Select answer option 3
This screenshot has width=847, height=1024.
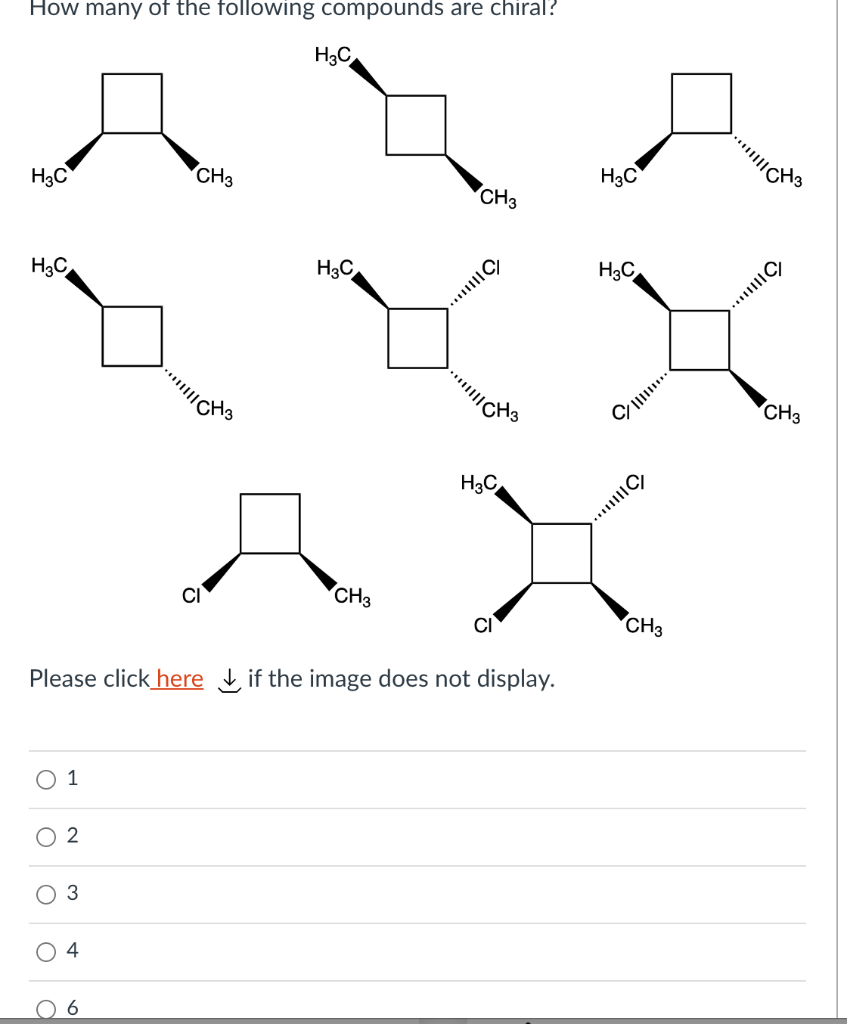pos(44,894)
